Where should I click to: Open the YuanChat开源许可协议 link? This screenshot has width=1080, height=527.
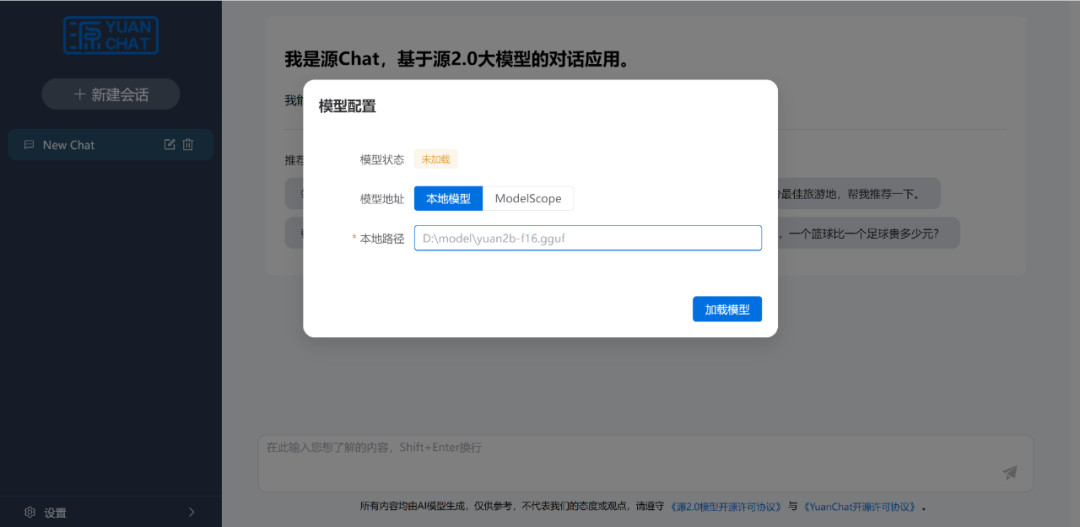[859, 506]
